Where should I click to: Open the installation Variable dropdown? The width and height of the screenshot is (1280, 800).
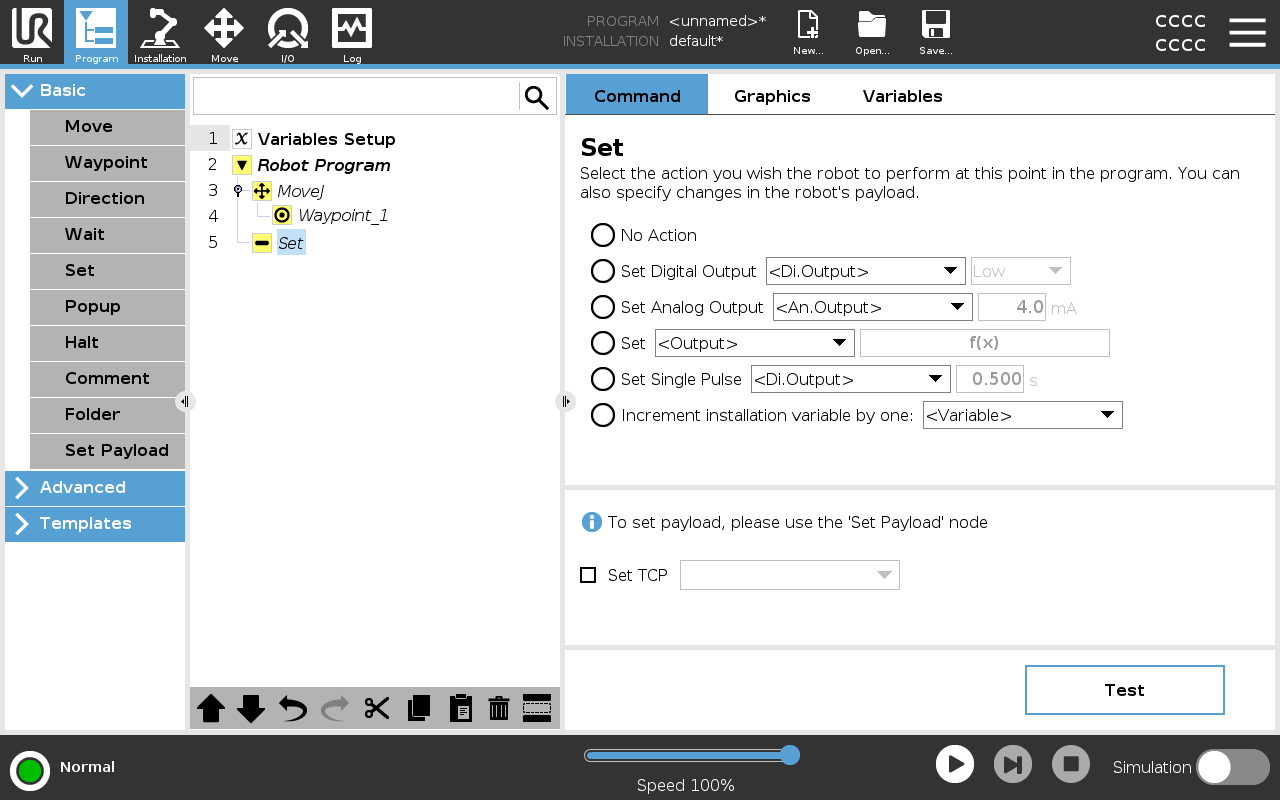coord(1022,415)
